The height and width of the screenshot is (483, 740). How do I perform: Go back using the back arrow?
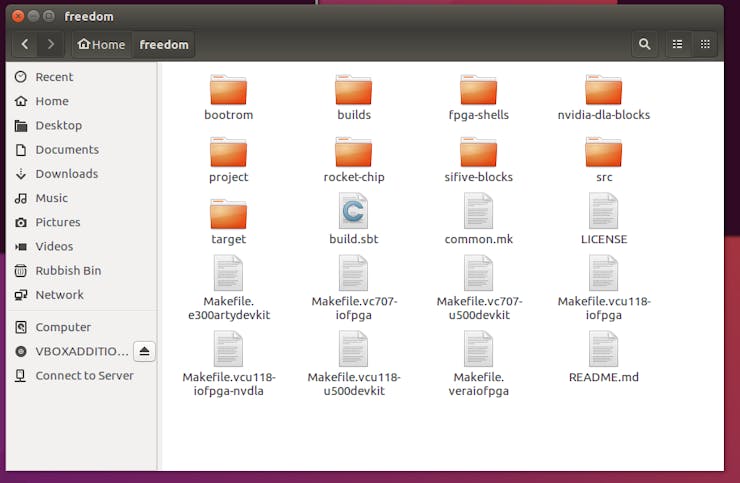(x=25, y=44)
